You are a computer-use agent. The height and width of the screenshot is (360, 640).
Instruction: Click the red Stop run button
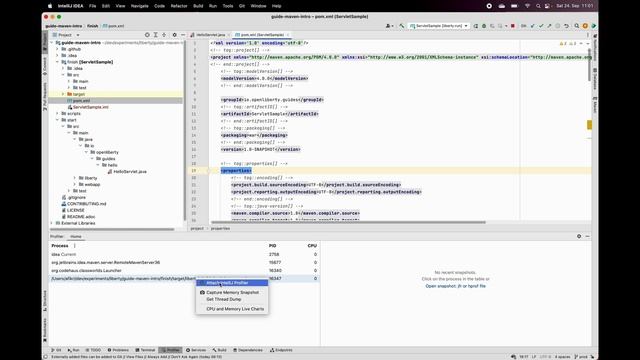513,26
